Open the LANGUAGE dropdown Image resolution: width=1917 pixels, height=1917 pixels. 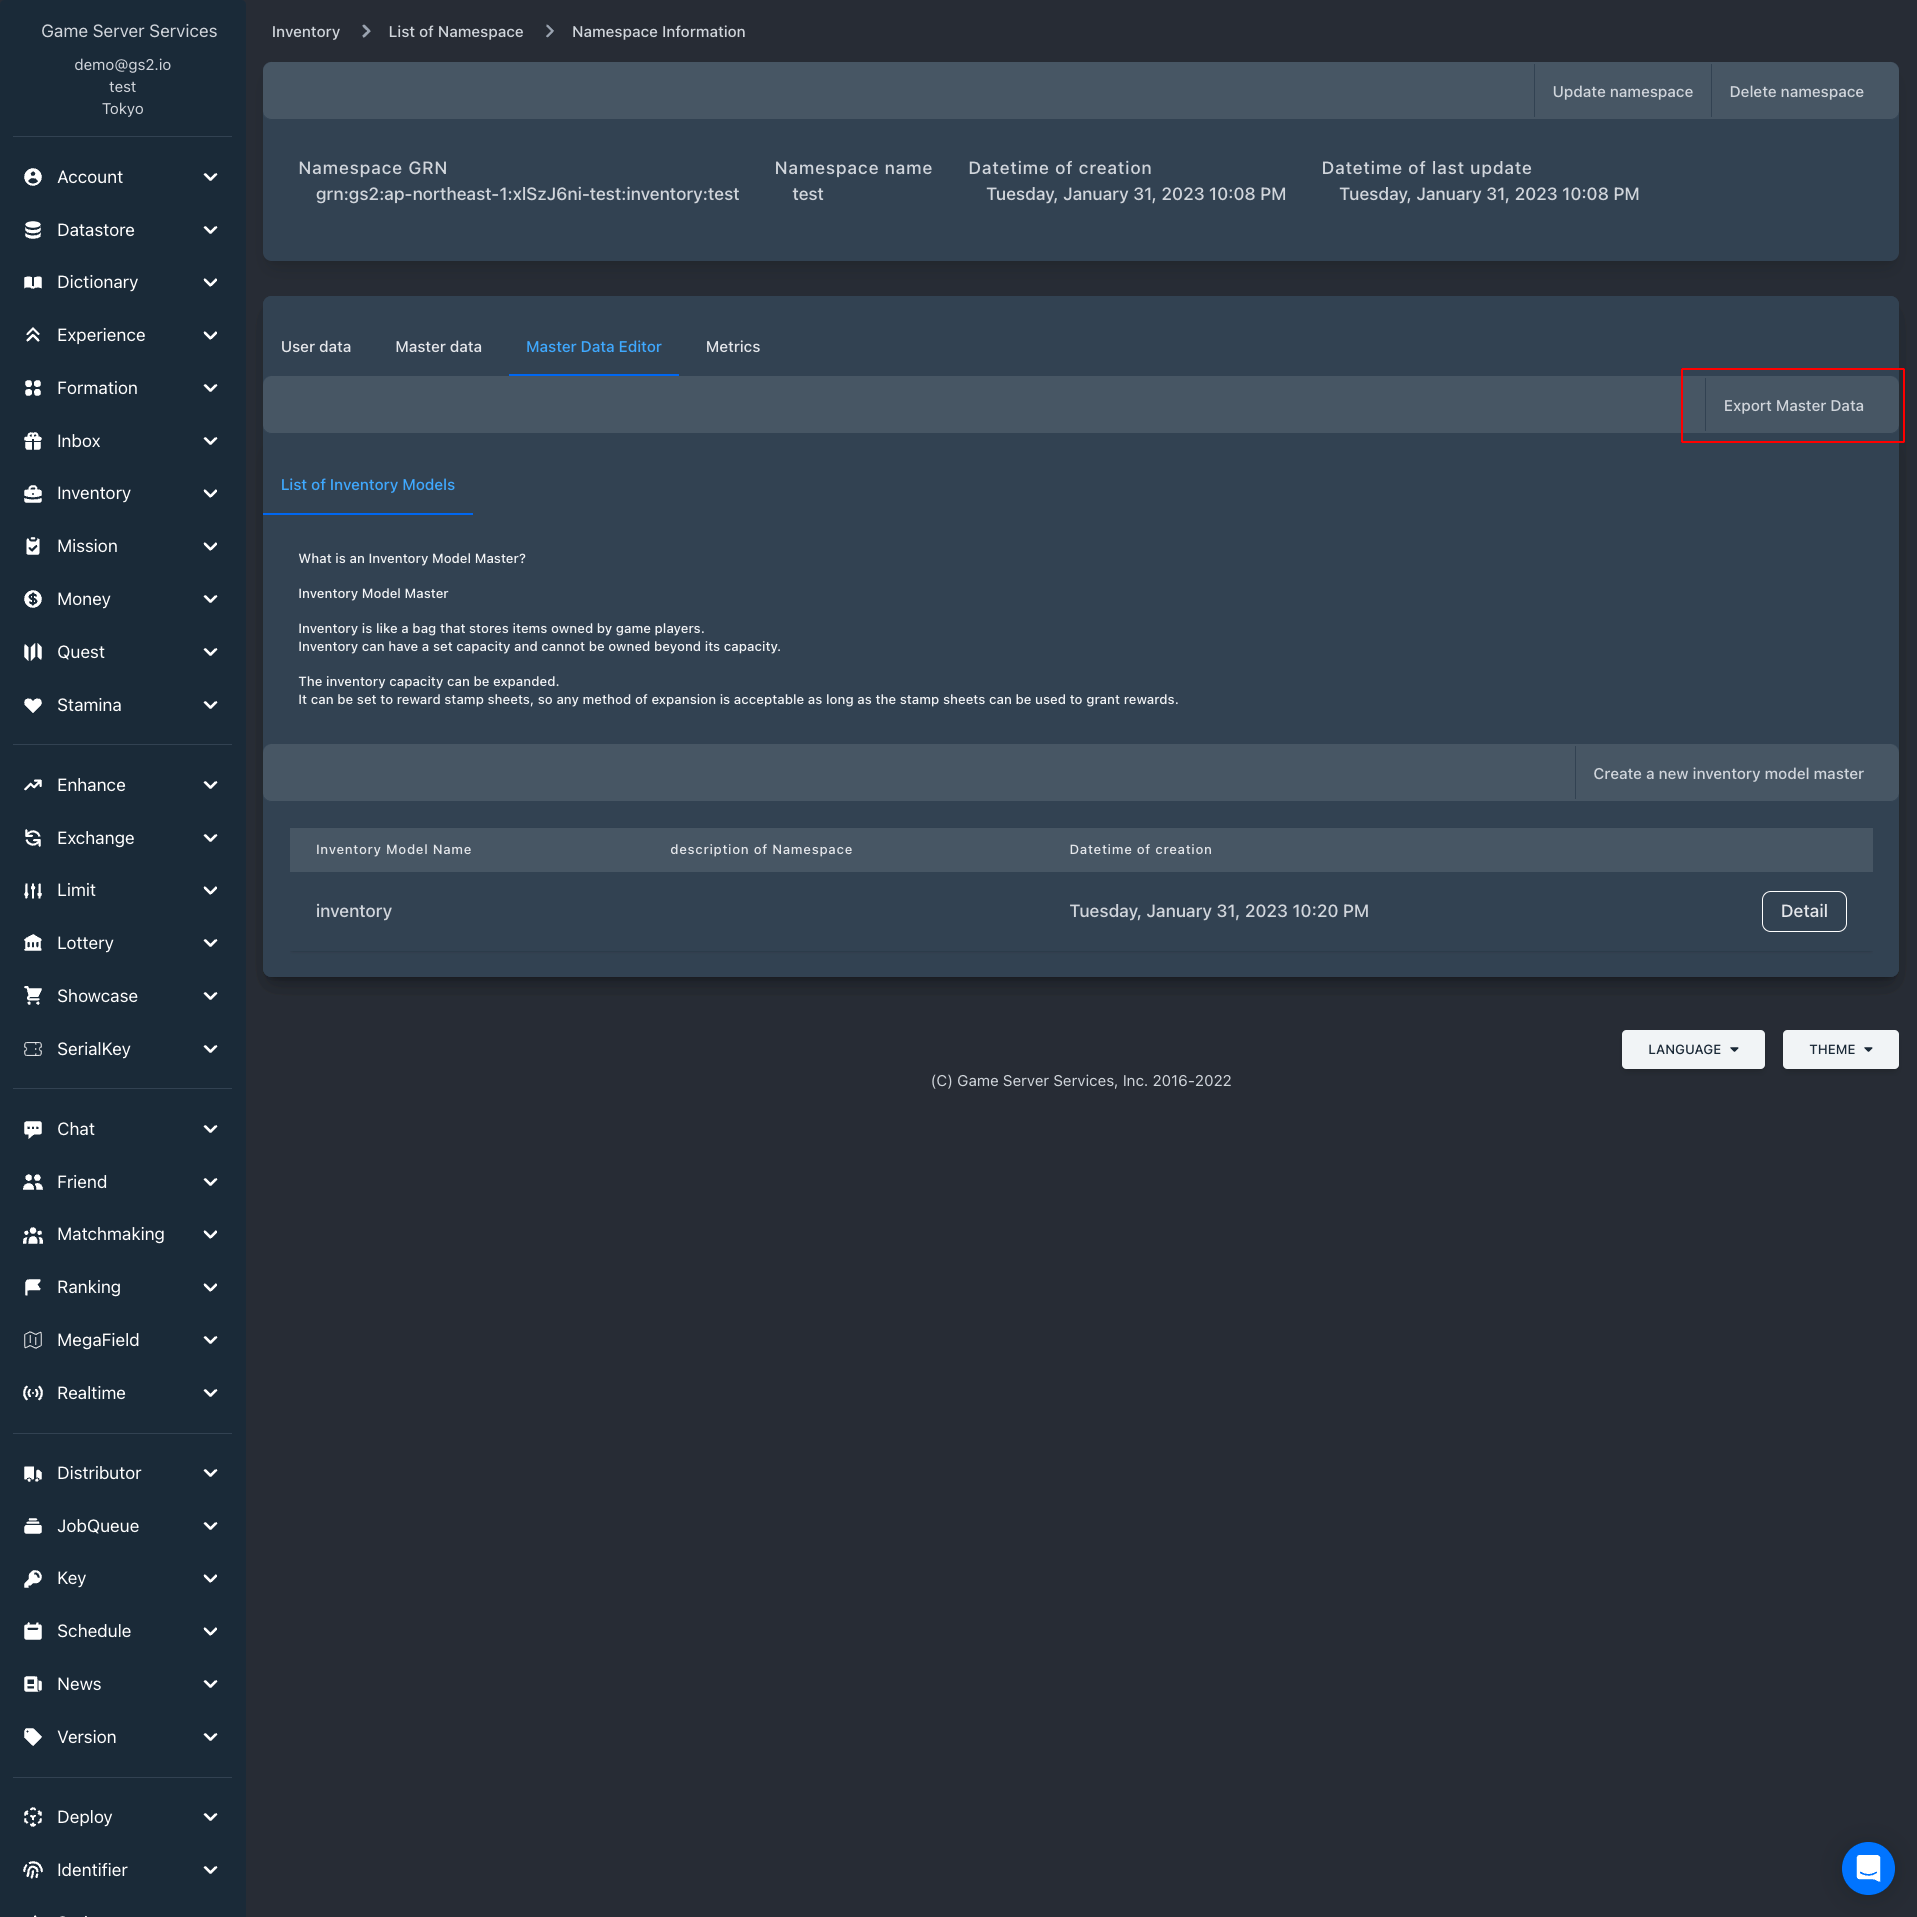point(1693,1049)
